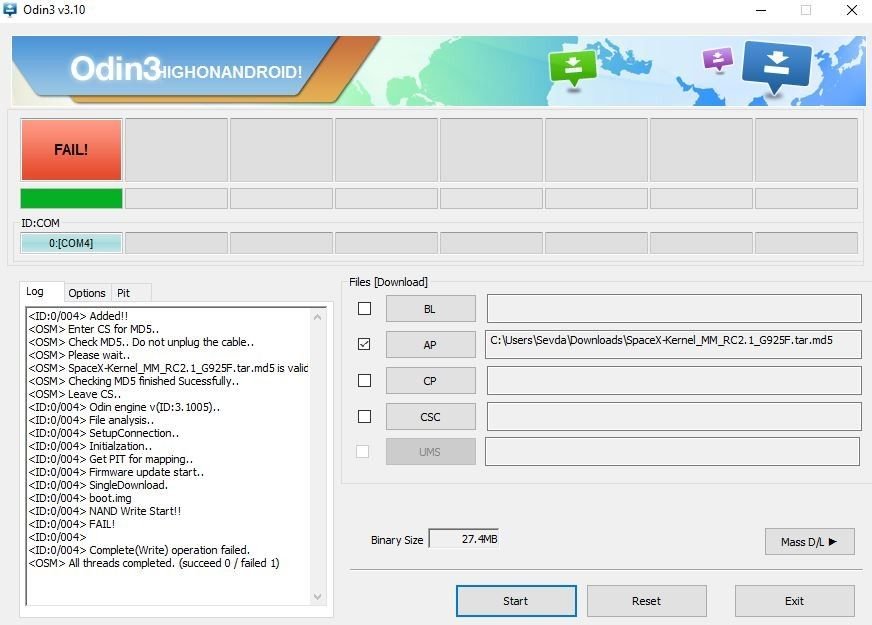Click "Checking MD5 finished Sucessfully.." log line
Screen dimensions: 872x625
coord(133,381)
